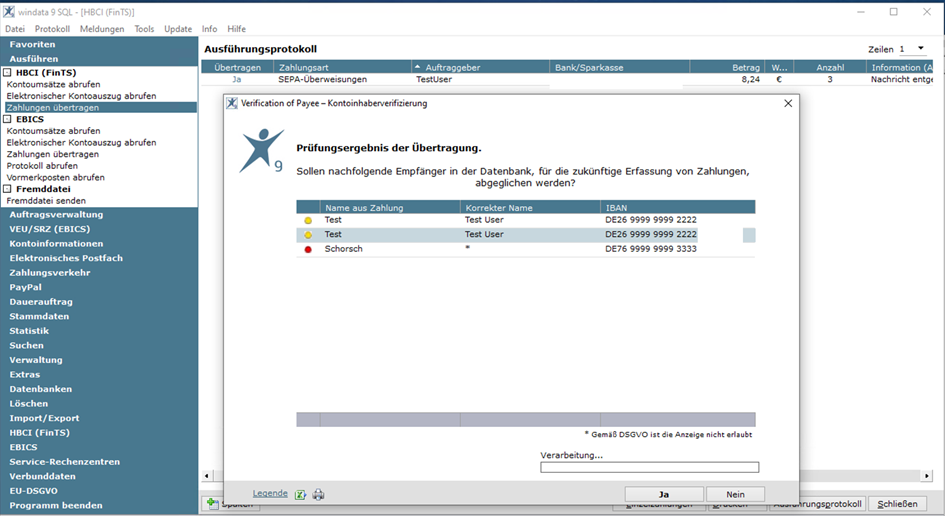Click the yellow status dot in the highlighted Test row

[308, 235]
